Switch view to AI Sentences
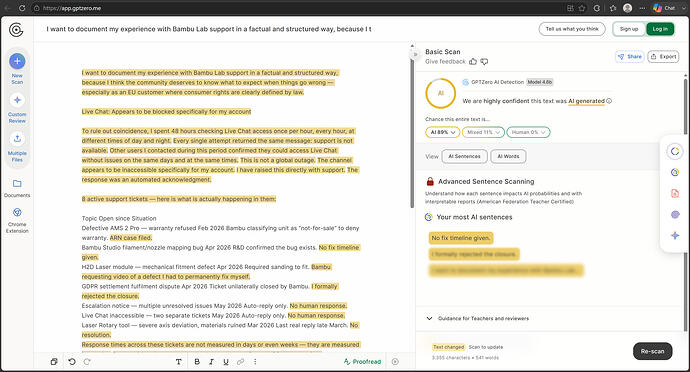This screenshot has width=690, height=372. [464, 156]
